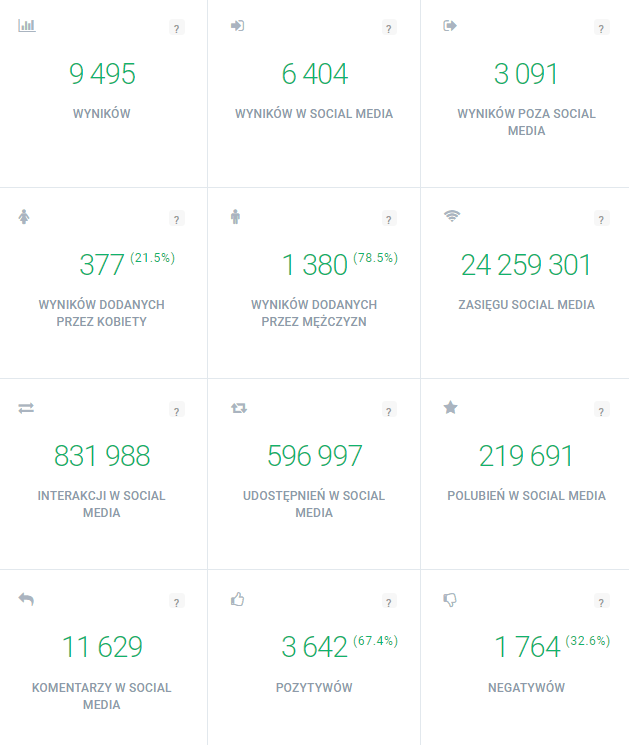Click the (21.5%) percentage
Image resolution: width=629 pixels, height=745 pixels.
152,258
